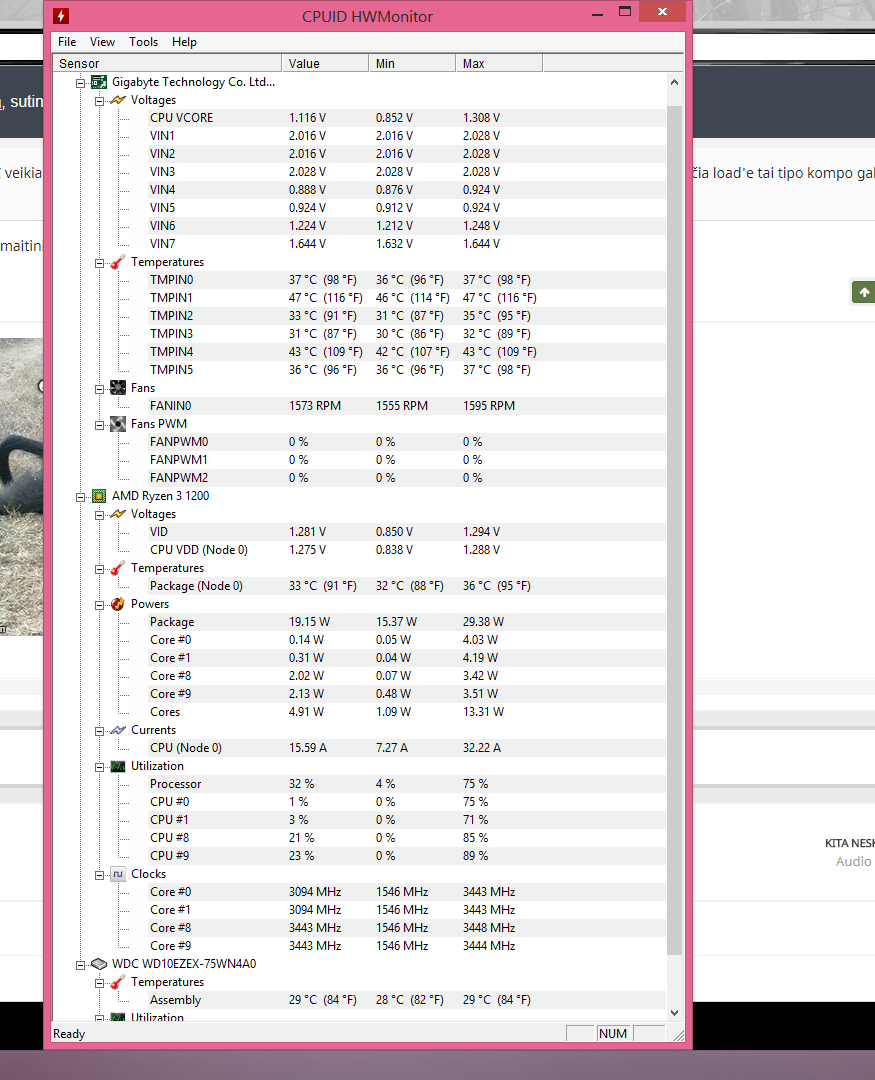Click the HWMonitor lightning bolt title icon
This screenshot has height=1080, width=875.
61,16
